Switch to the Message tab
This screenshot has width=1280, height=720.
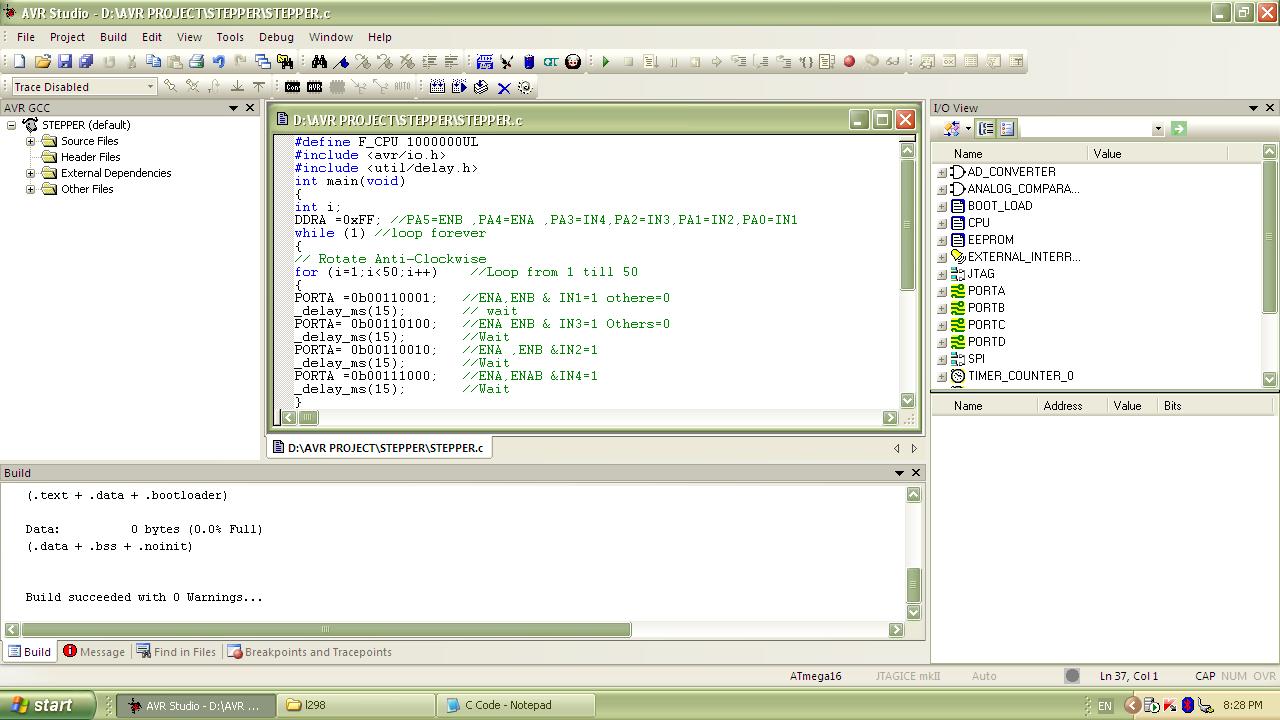[x=94, y=652]
